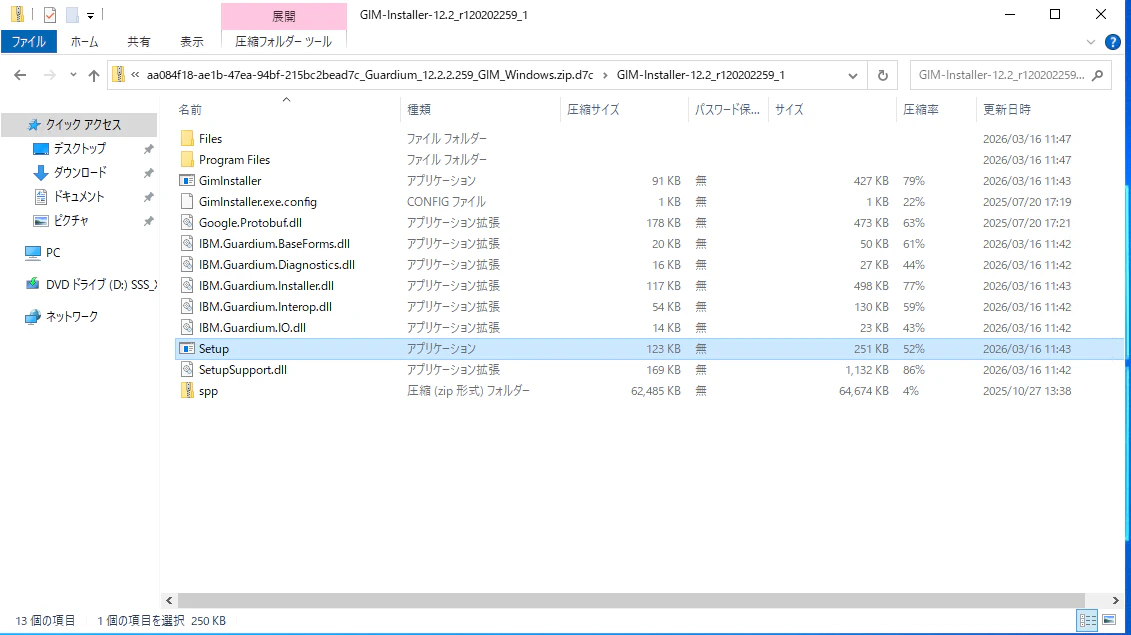The width and height of the screenshot is (1131, 635).
Task: Go back with the left arrow
Action: 20,75
